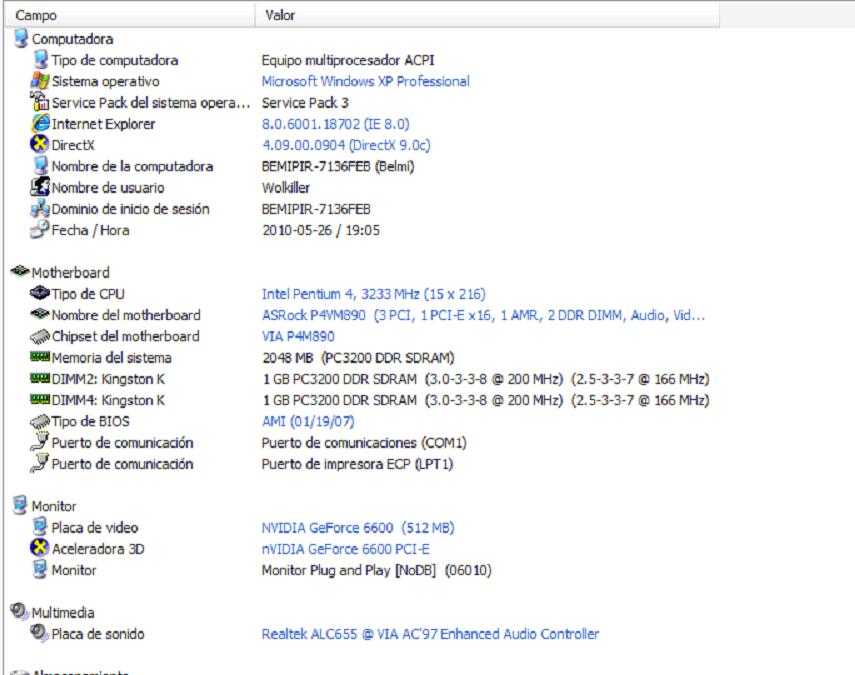Click the Motherboard category icon
The width and height of the screenshot is (855, 675).
[x=20, y=271]
